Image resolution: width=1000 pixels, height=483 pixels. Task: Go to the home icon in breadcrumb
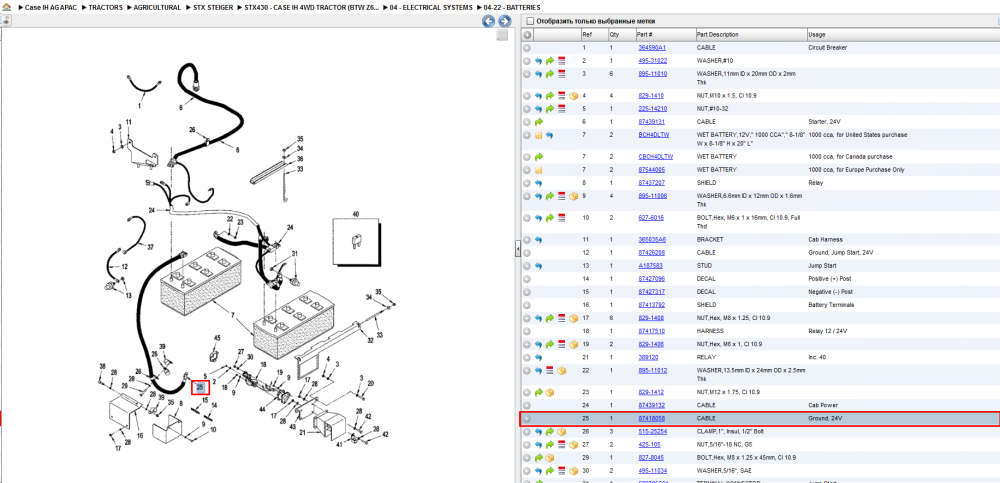pyautogui.click(x=7, y=7)
